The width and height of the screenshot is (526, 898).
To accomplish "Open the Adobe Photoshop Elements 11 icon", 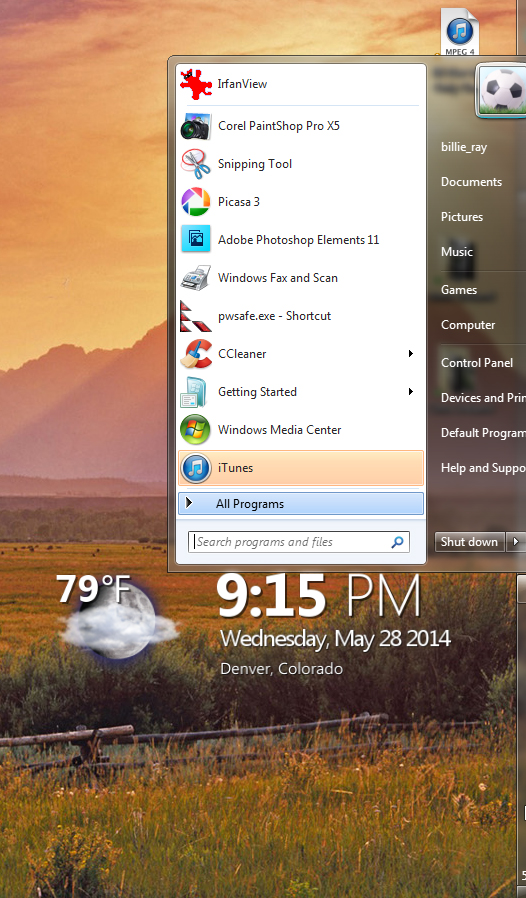I will (195, 239).
